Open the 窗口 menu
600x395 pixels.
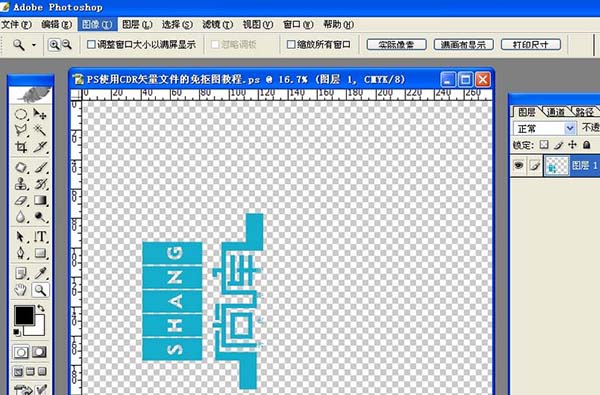coord(298,24)
